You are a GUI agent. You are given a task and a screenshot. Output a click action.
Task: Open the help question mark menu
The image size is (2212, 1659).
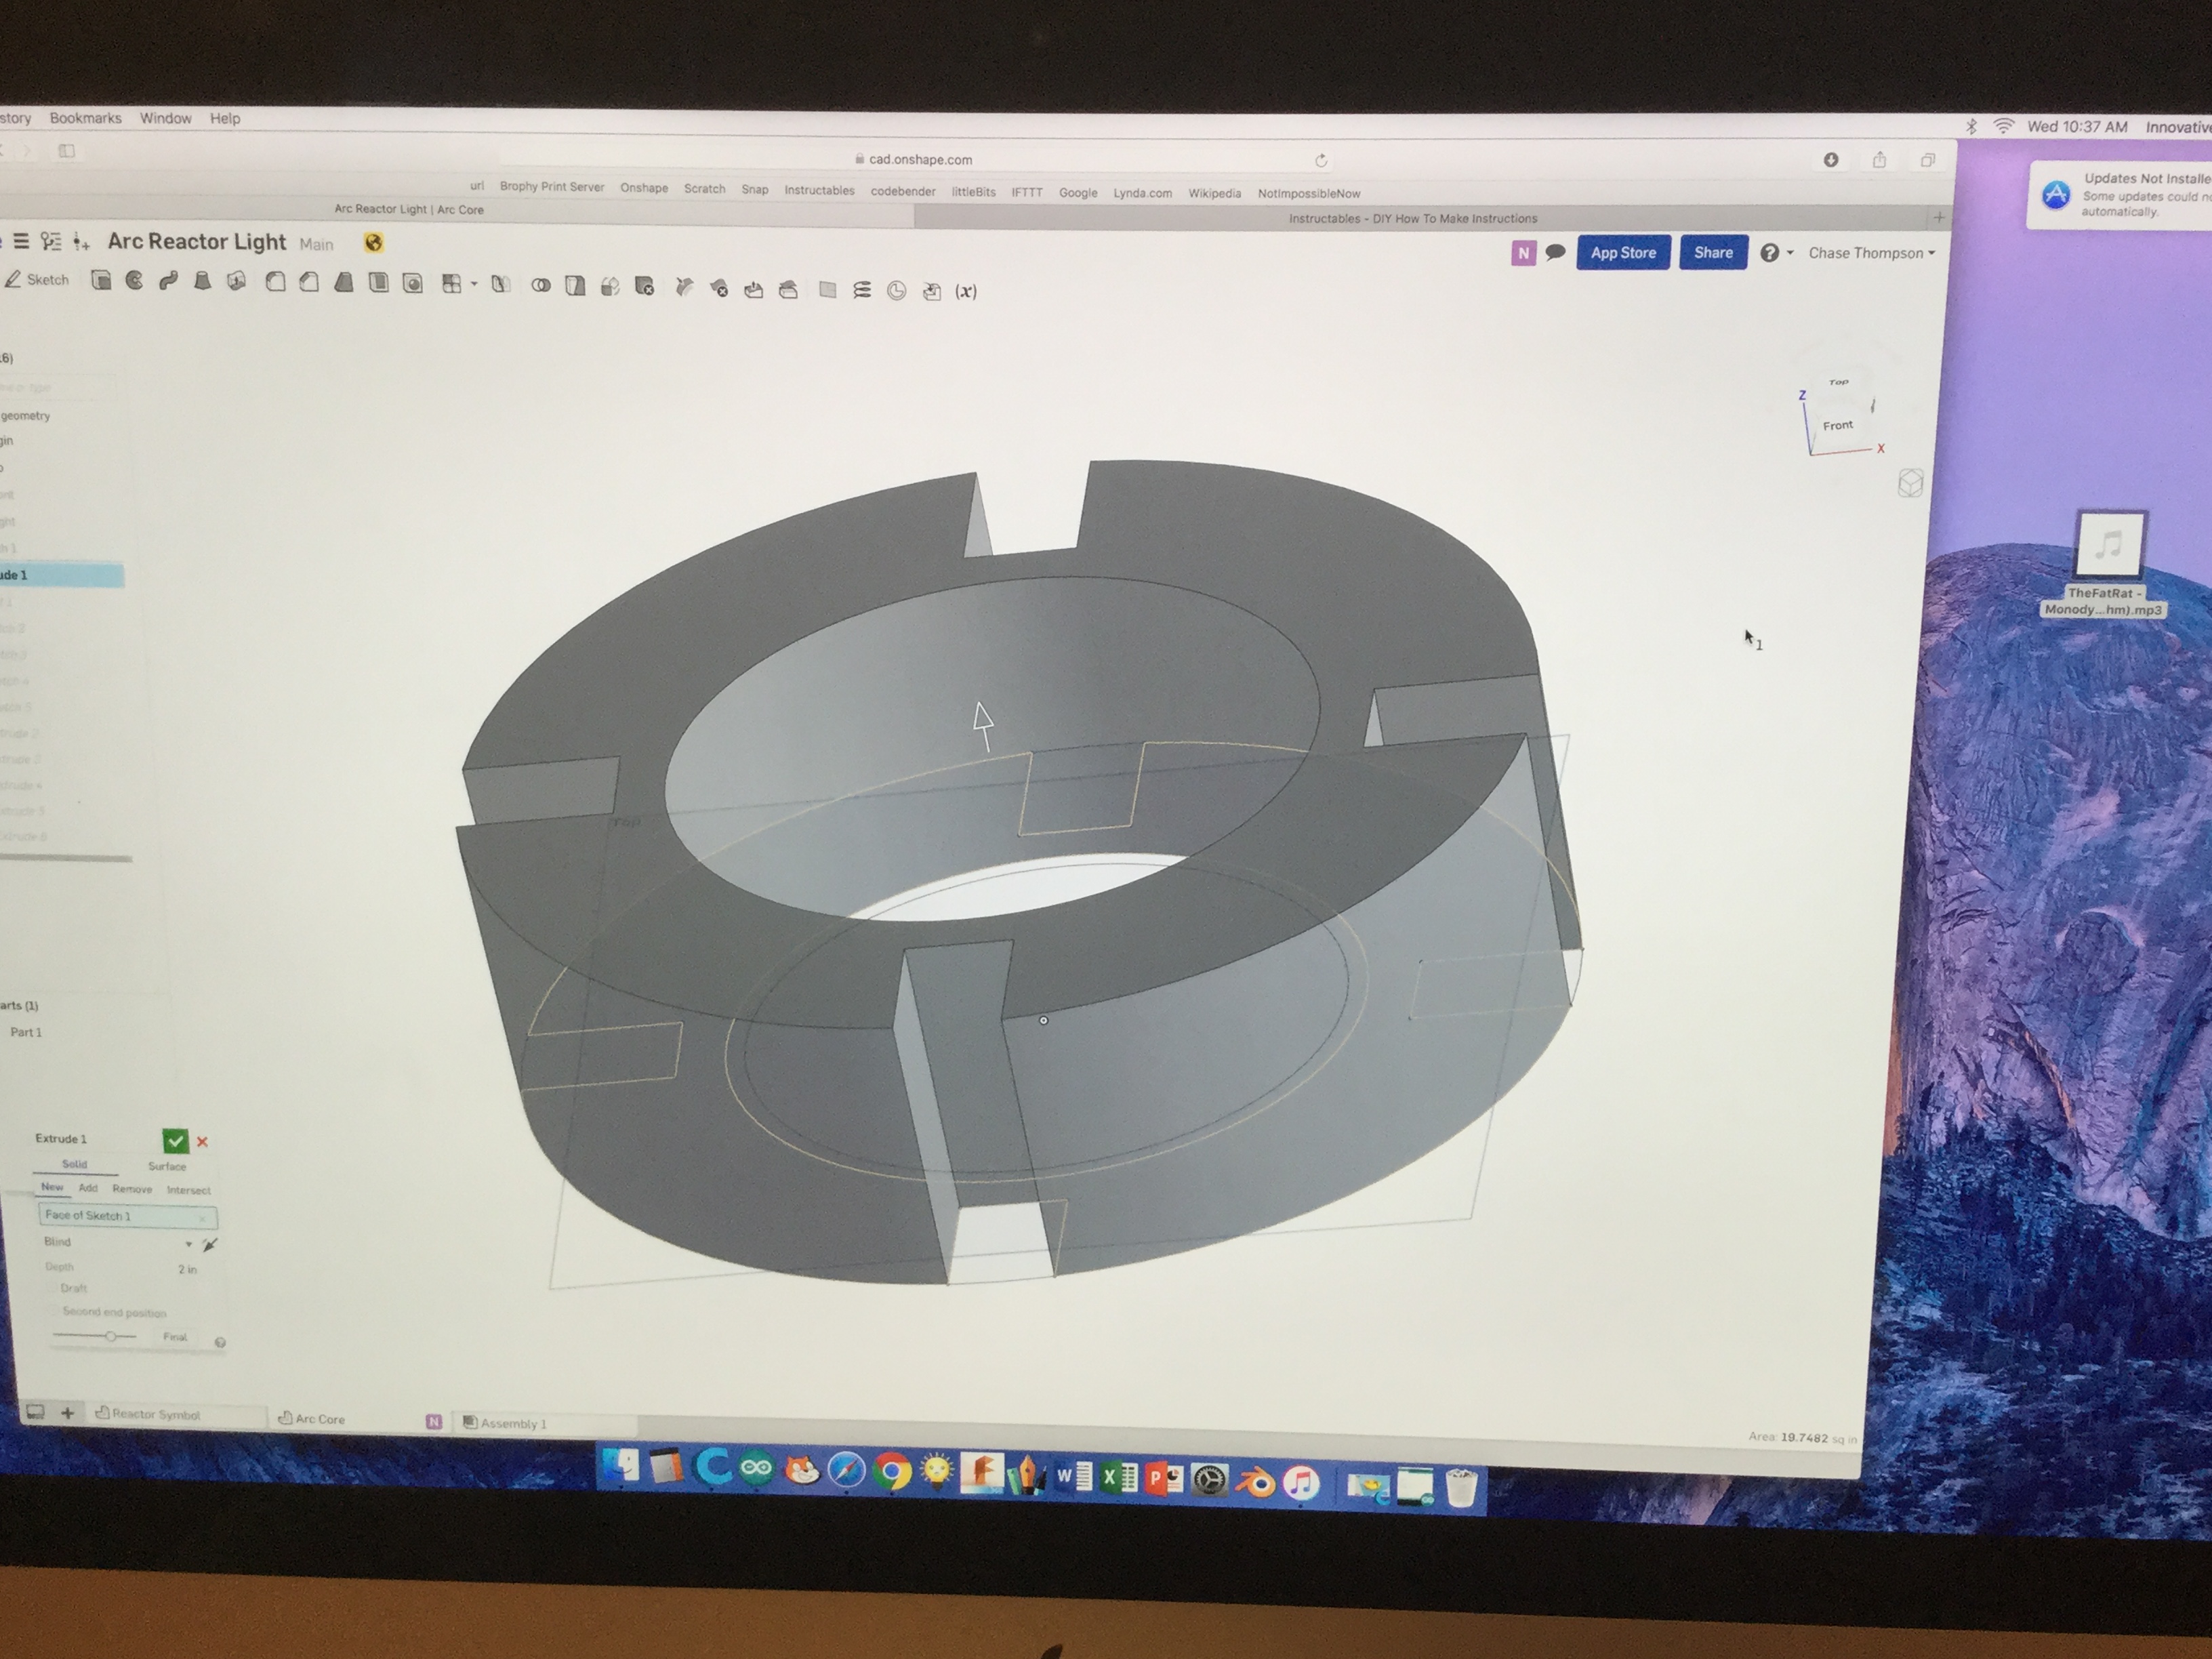click(1776, 253)
